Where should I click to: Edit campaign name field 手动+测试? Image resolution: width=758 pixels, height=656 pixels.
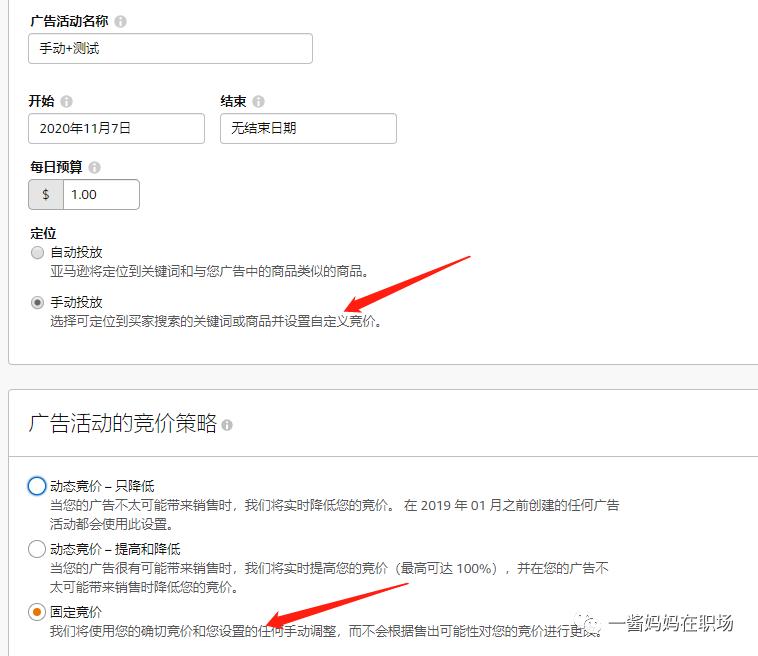(x=170, y=48)
